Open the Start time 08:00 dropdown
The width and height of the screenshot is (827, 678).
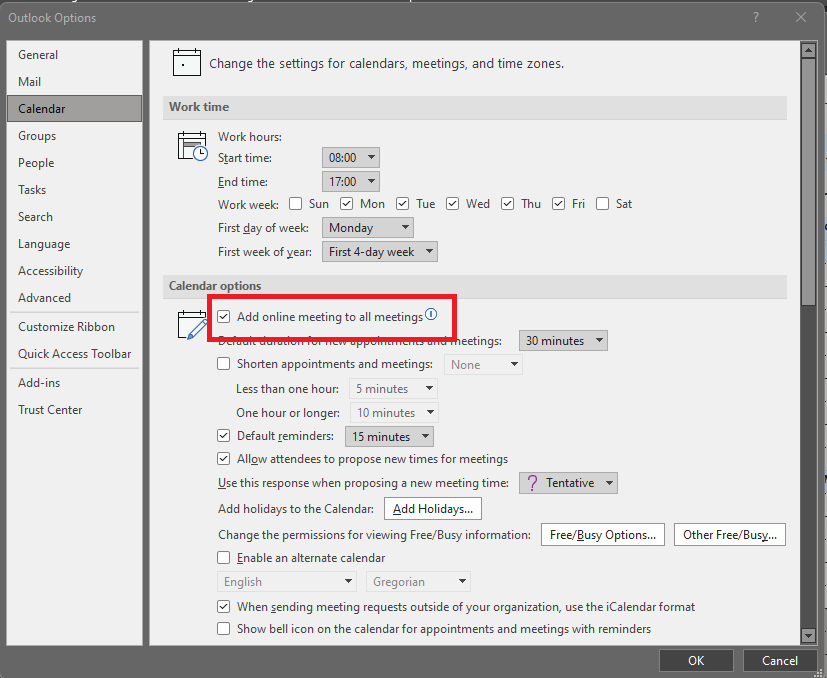pos(351,157)
